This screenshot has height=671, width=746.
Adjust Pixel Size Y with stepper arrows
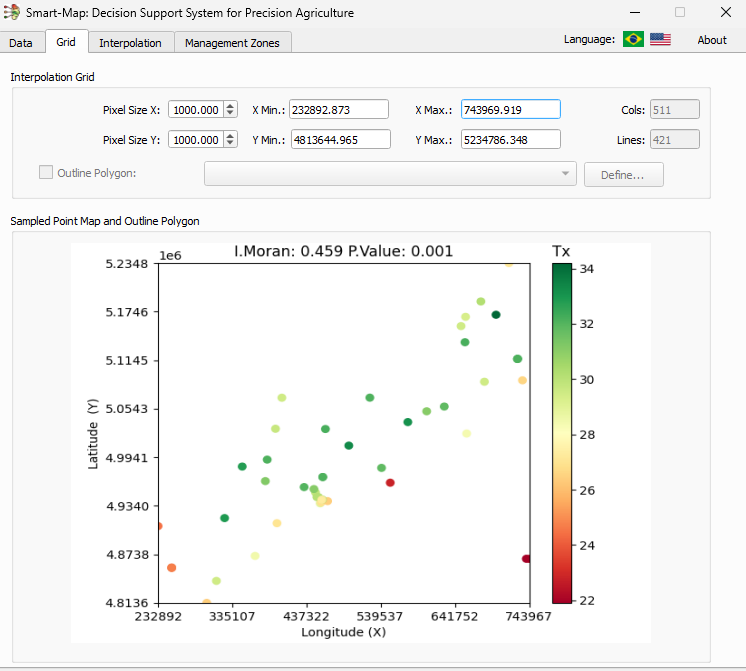[231, 140]
